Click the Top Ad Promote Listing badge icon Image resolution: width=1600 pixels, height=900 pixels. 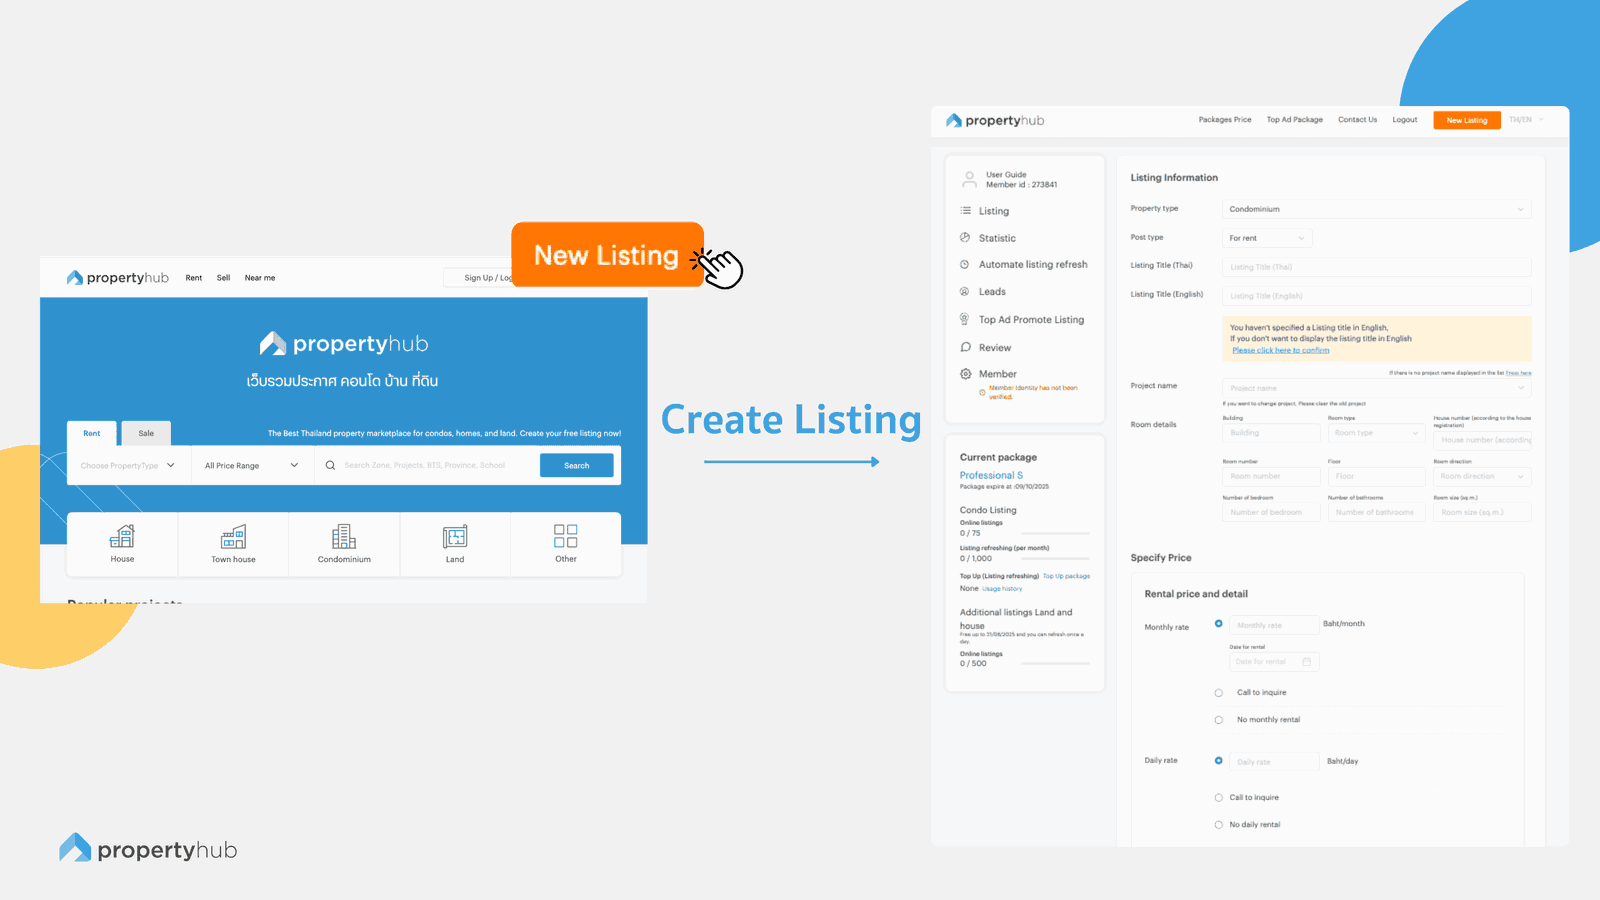965,319
